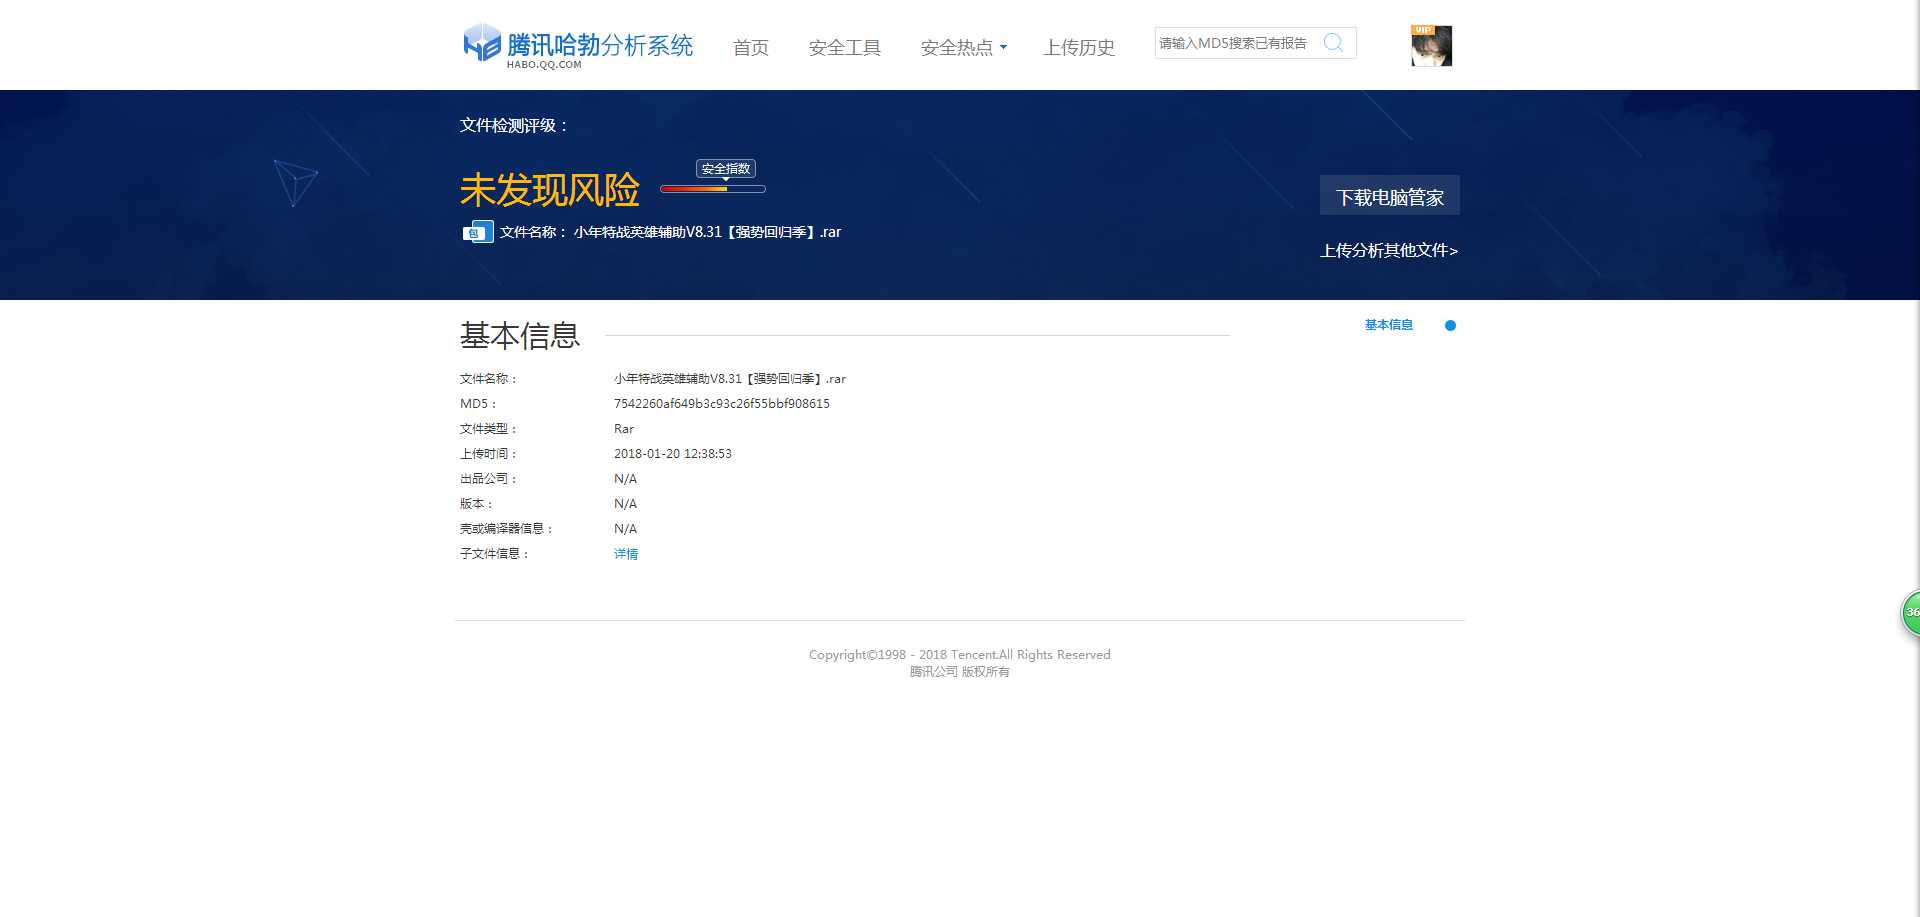Image resolution: width=1920 pixels, height=917 pixels.
Task: Click the safety index gauge bar
Action: (x=713, y=189)
